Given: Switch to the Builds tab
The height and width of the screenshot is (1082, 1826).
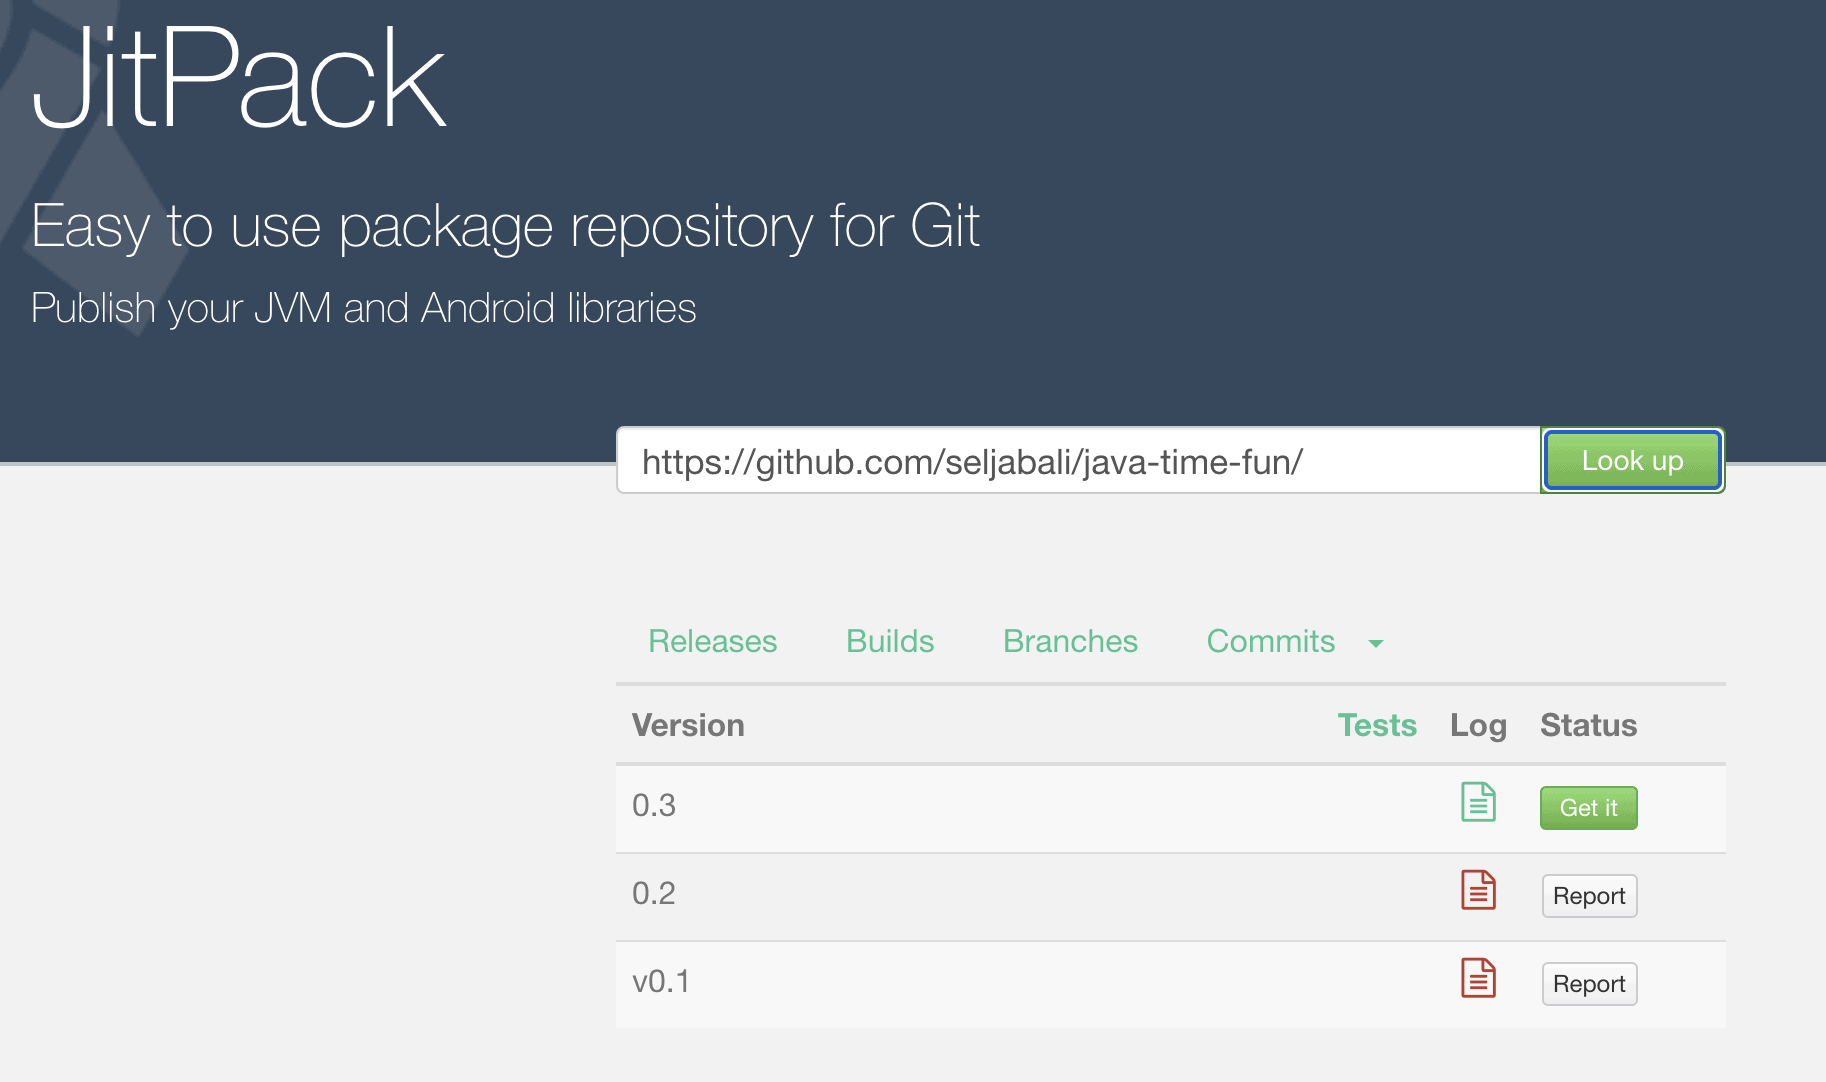Looking at the screenshot, I should [890, 641].
